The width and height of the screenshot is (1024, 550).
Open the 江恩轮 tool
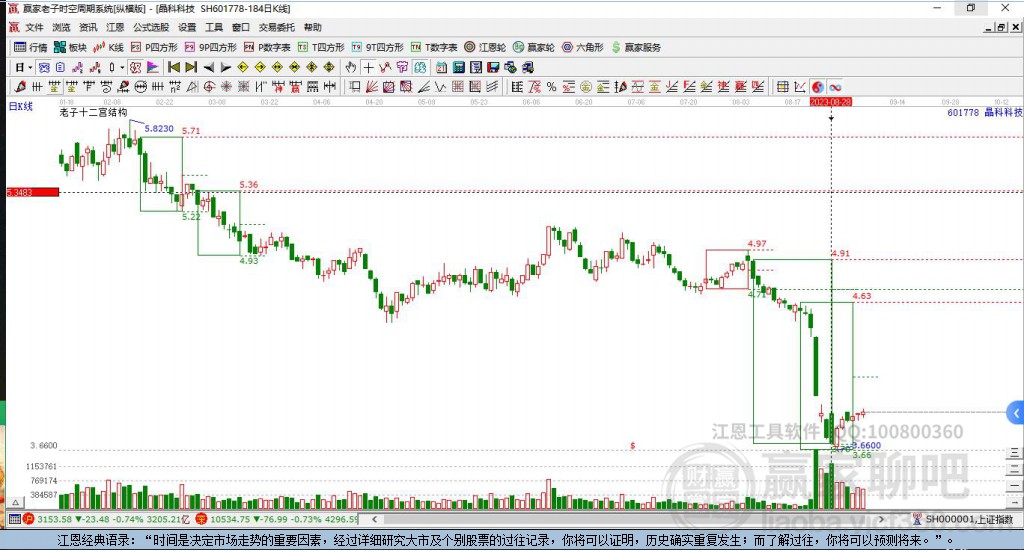[x=485, y=47]
